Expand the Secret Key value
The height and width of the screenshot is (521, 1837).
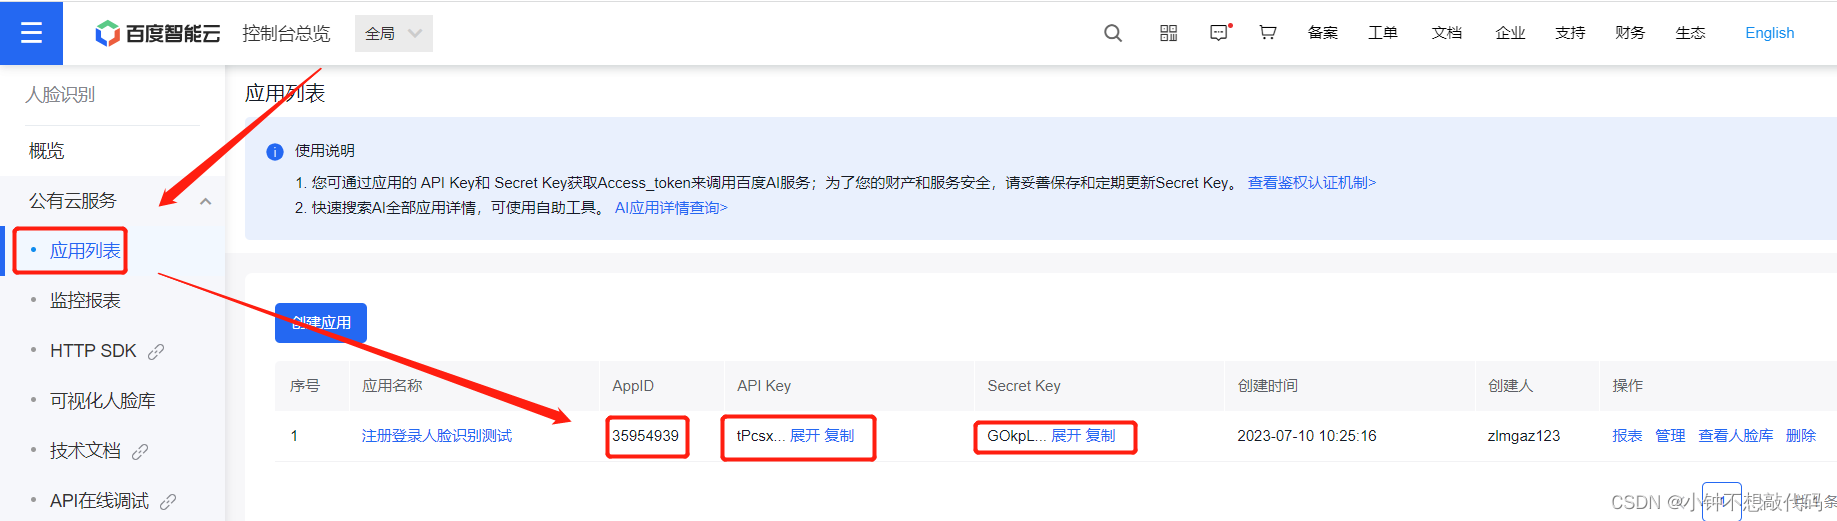pyautogui.click(x=1066, y=436)
